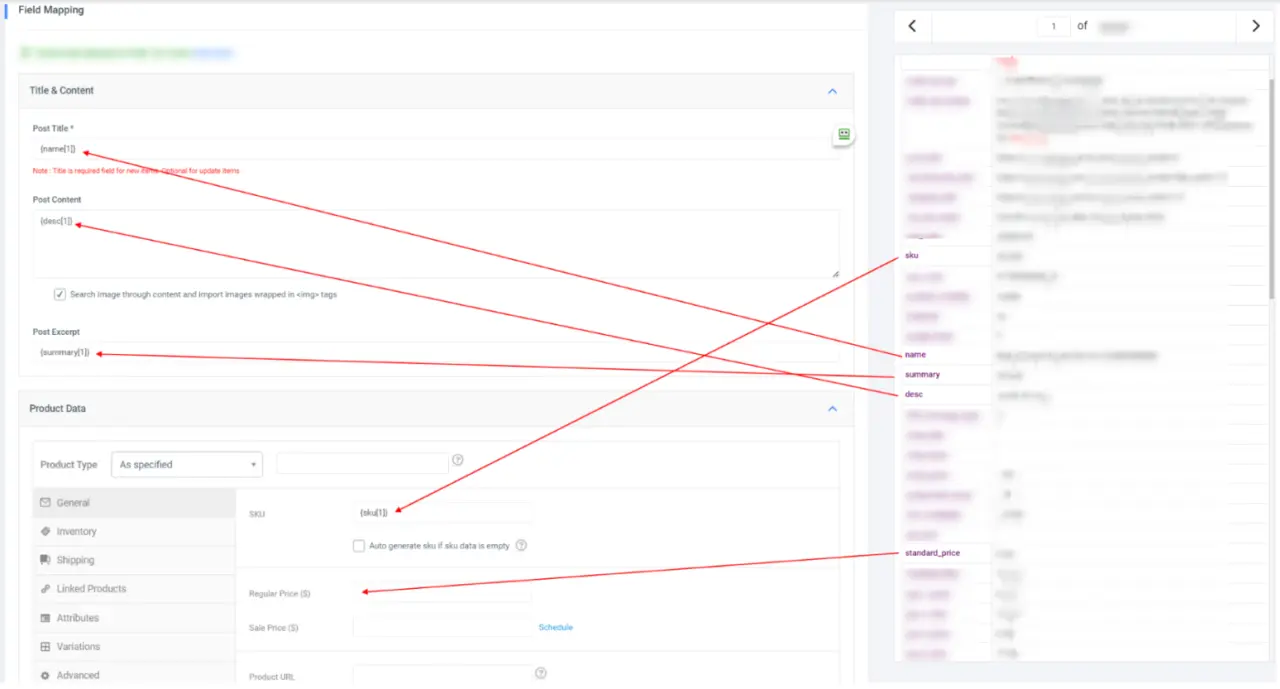Select the Linked Products tab
The width and height of the screenshot is (1280, 689).
pyautogui.click(x=91, y=589)
